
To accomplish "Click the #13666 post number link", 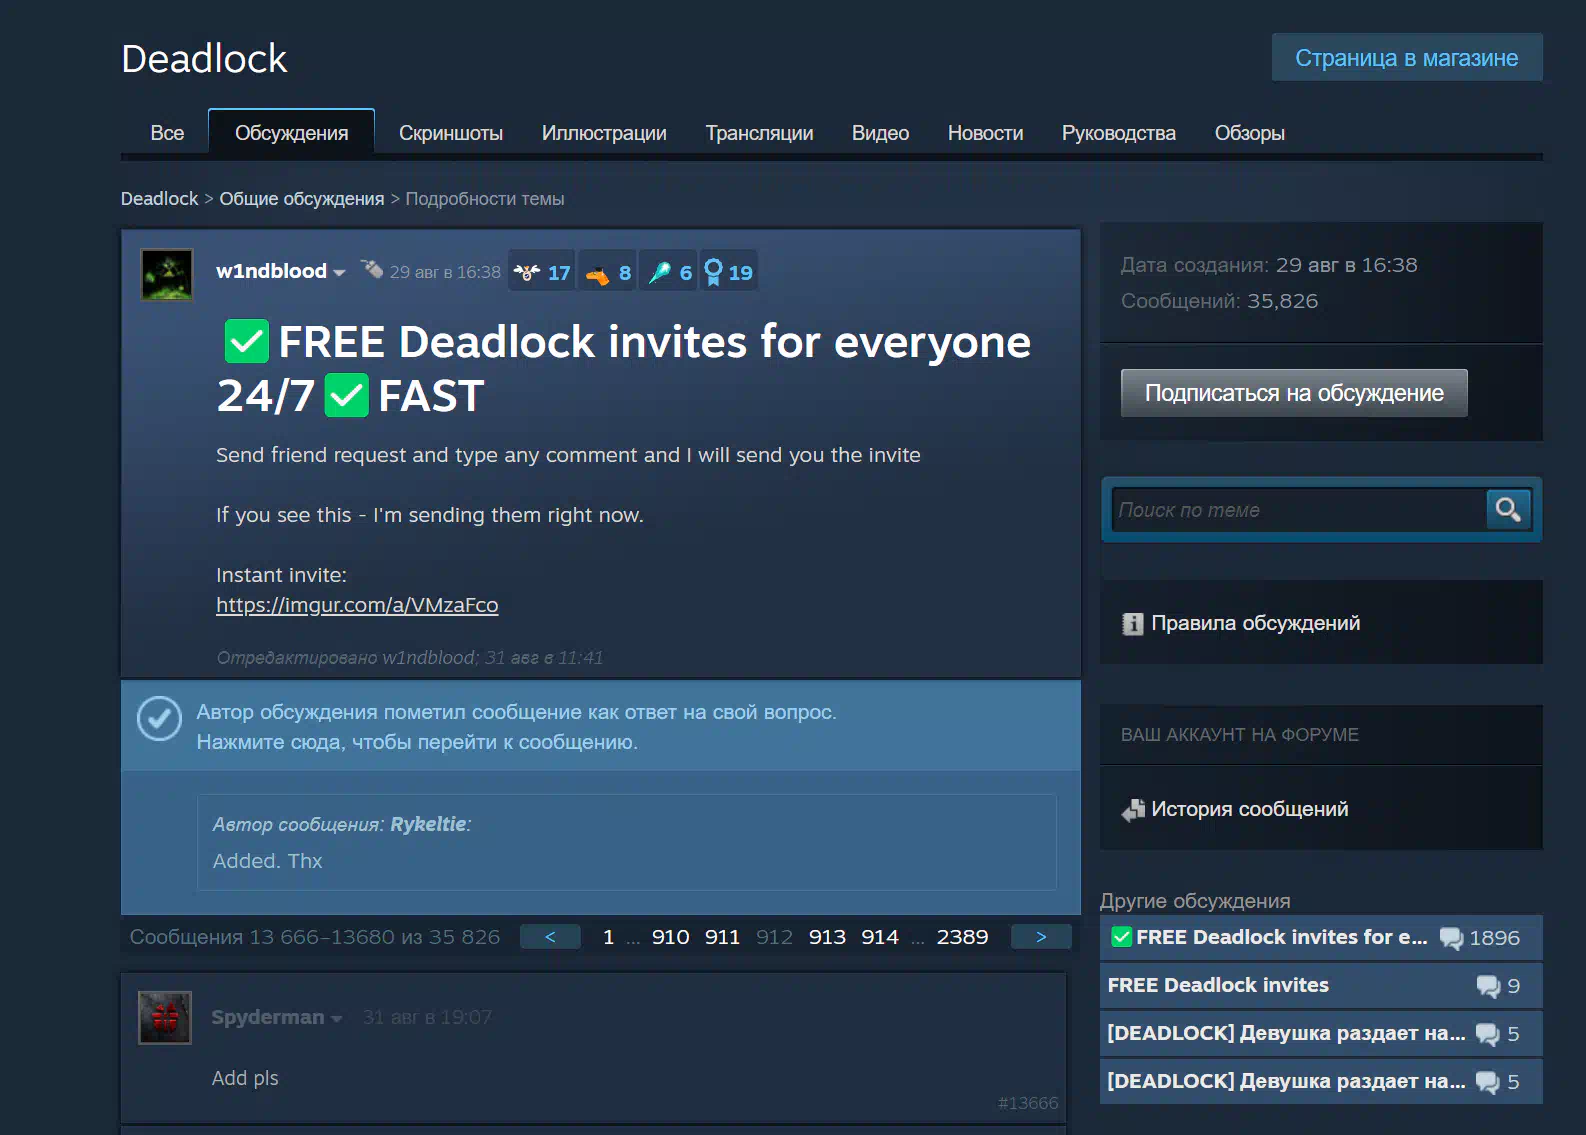I will click(x=1028, y=1103).
